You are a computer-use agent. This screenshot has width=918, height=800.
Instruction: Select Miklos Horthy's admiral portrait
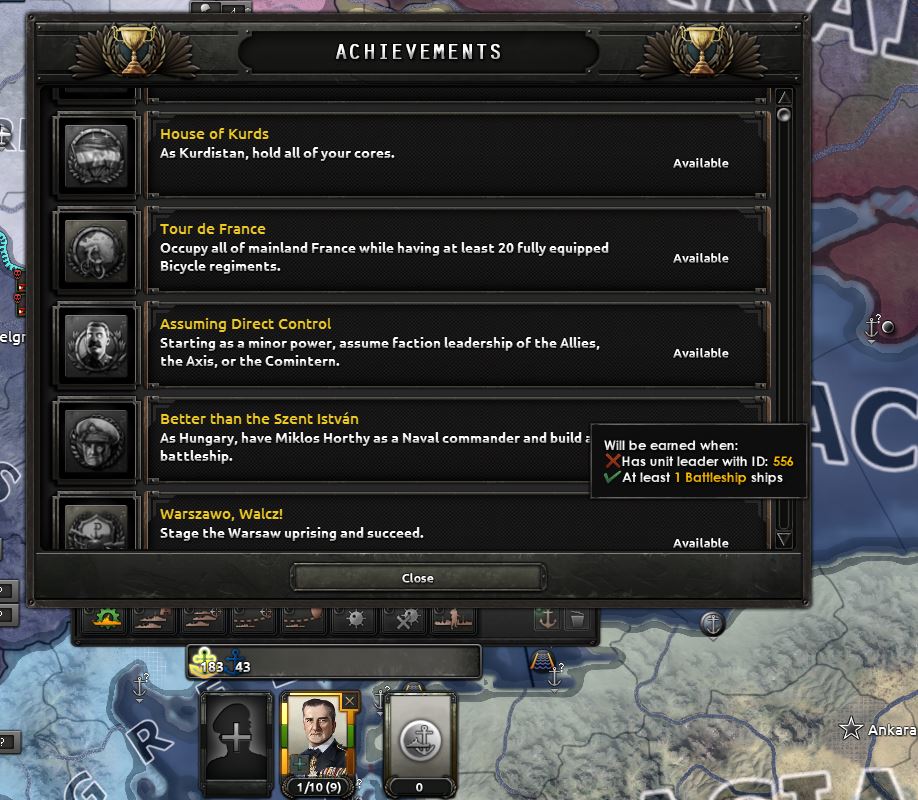click(319, 738)
